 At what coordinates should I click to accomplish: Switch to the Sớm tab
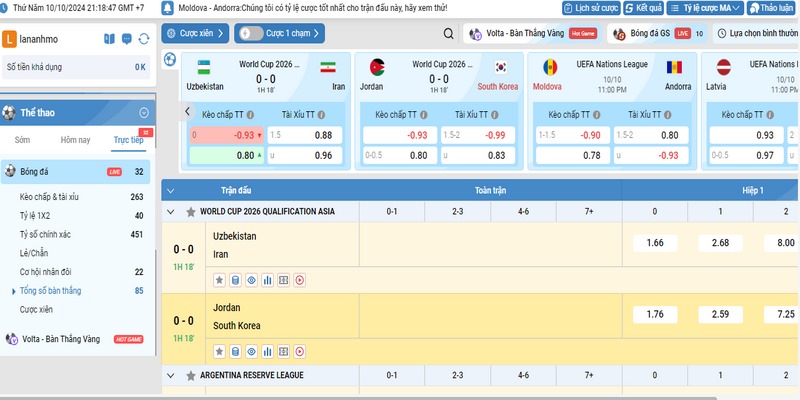tap(22, 140)
